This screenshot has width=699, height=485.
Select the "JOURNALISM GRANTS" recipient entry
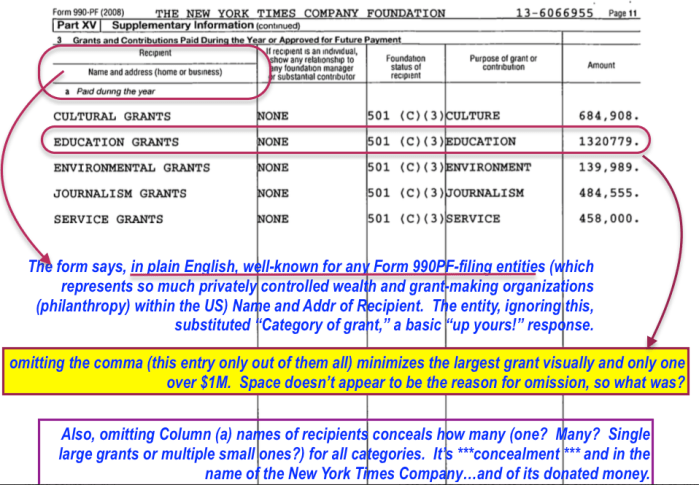tap(119, 193)
